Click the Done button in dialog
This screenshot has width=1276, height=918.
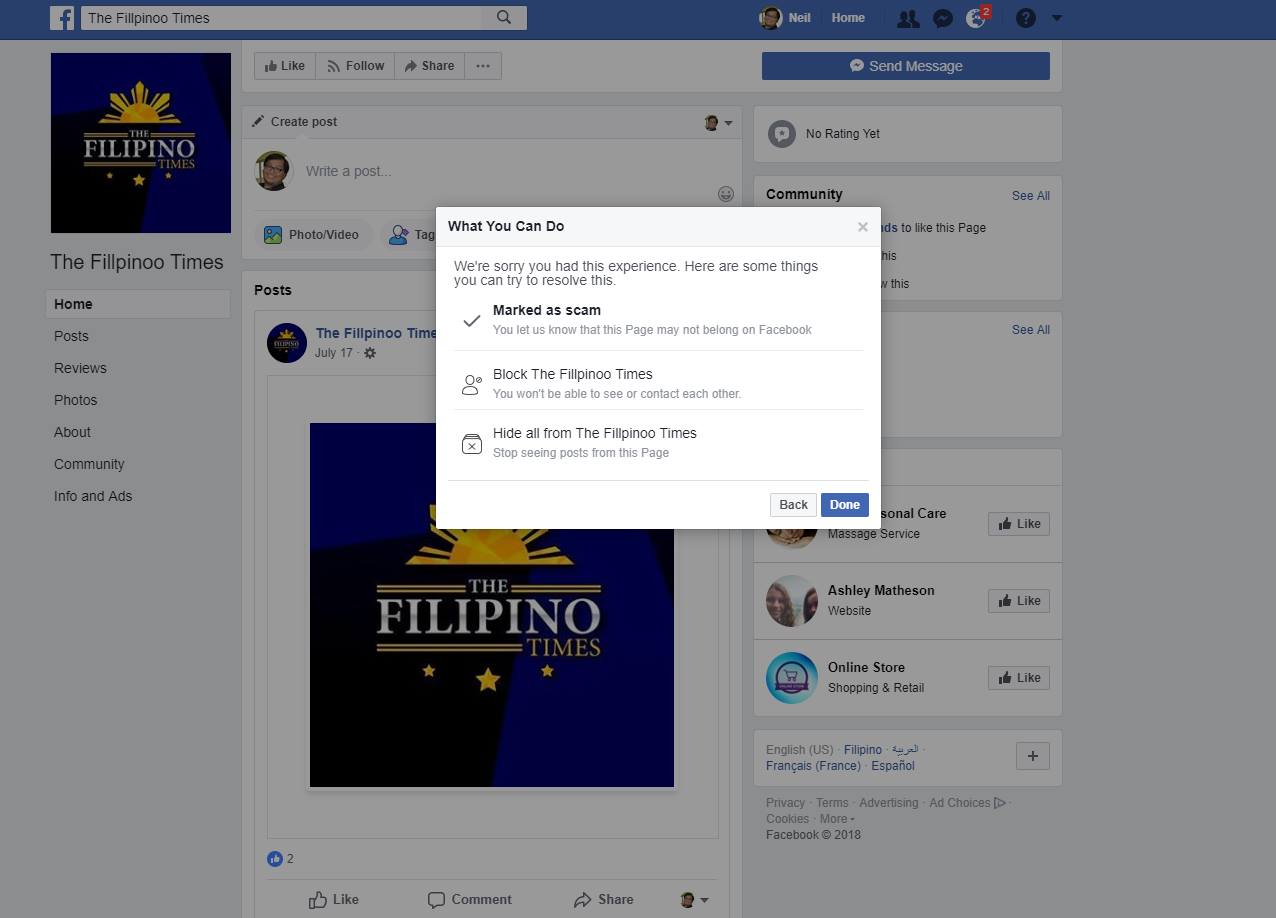point(844,505)
